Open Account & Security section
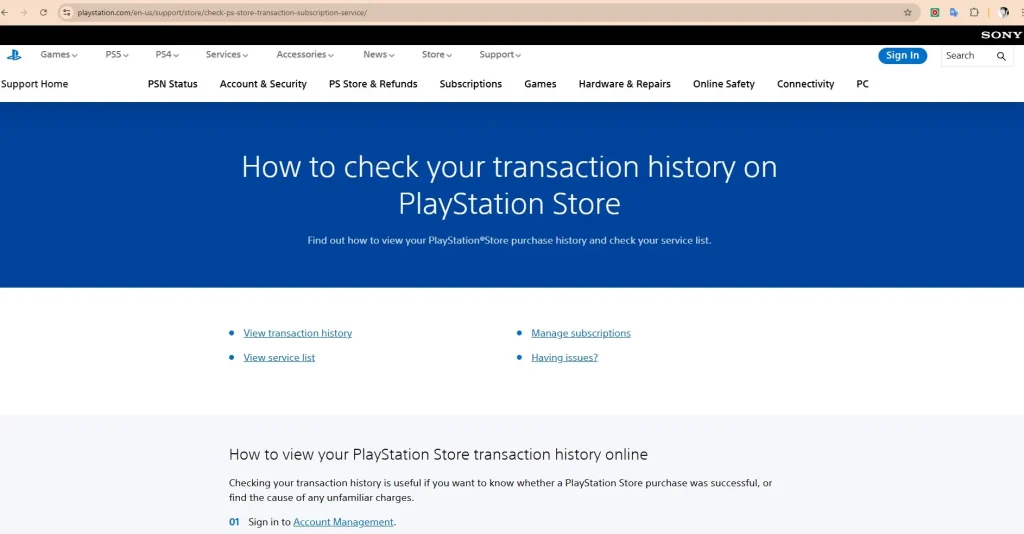The width and height of the screenshot is (1024, 534). tap(263, 84)
